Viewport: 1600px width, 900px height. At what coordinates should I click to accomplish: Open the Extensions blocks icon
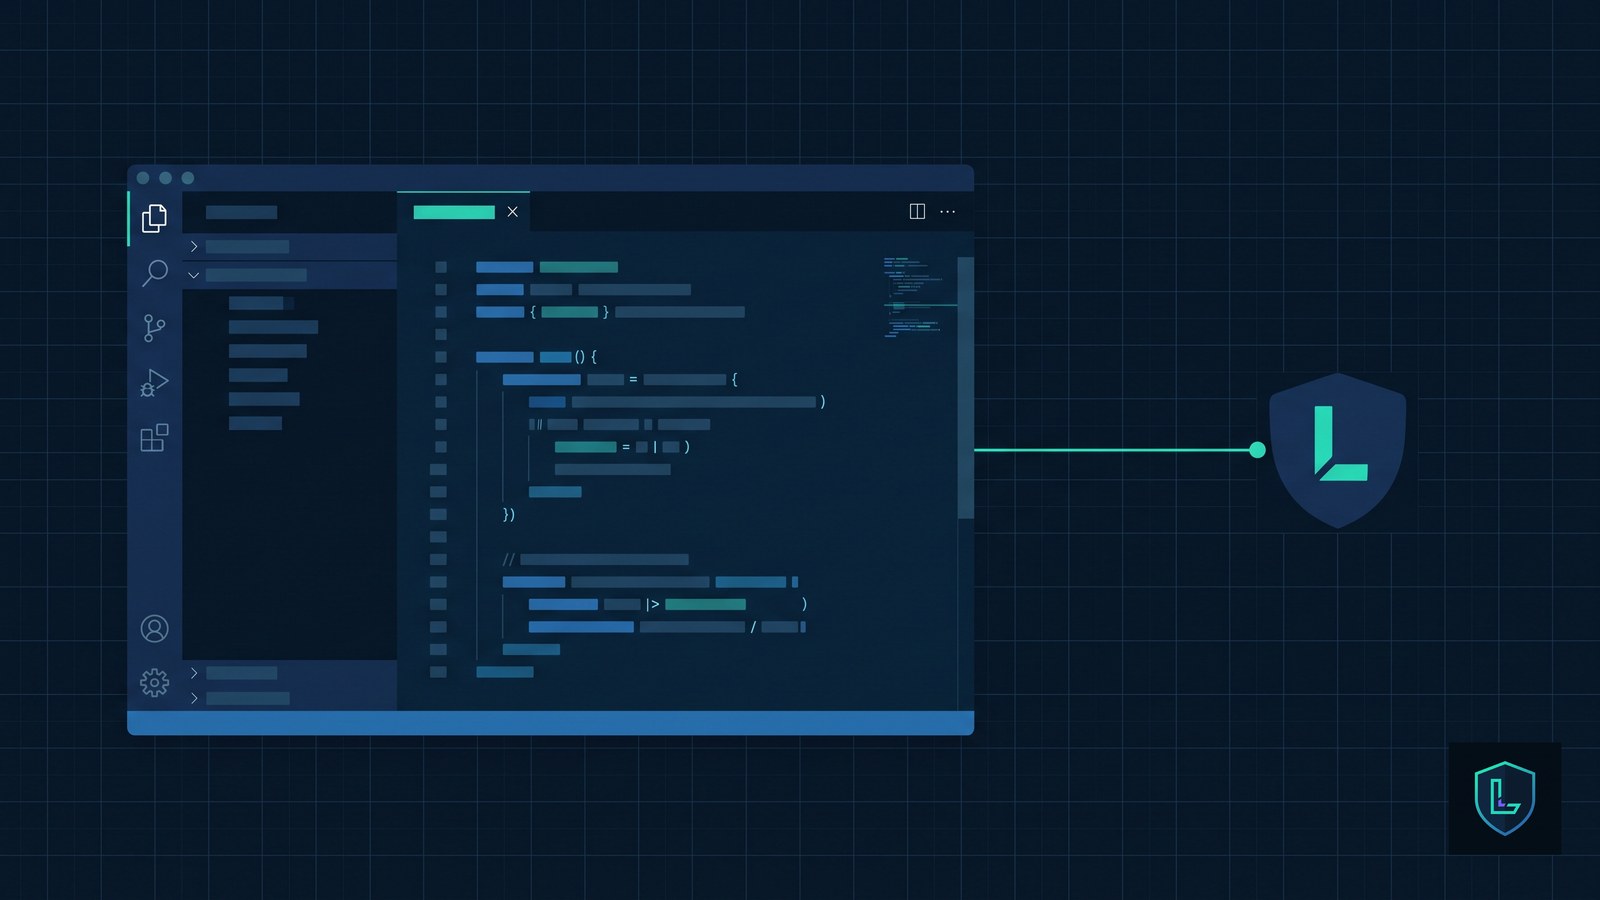(154, 438)
